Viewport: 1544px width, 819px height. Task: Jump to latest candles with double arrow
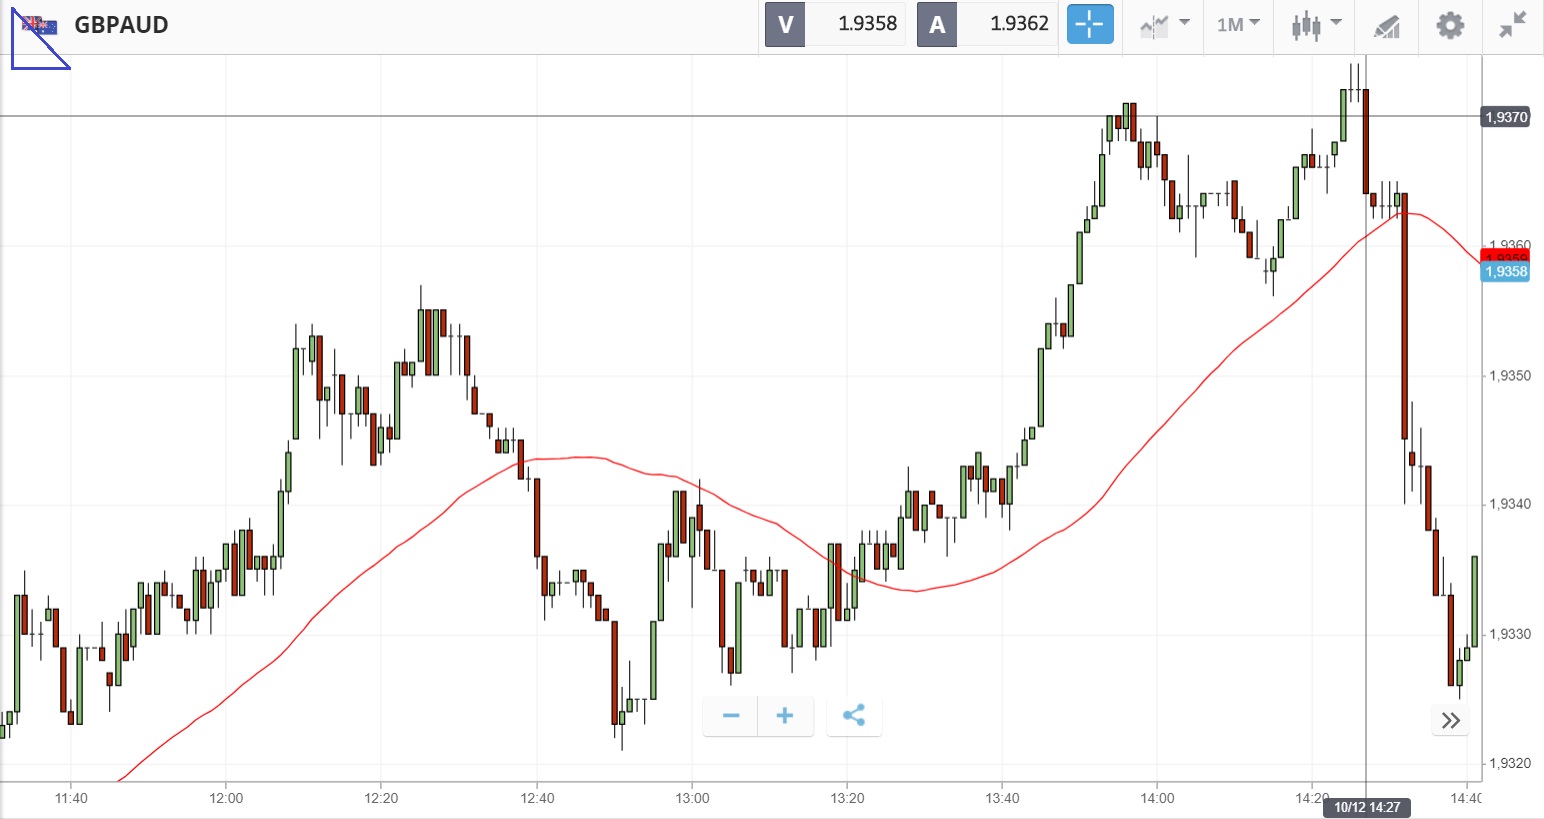[1451, 720]
